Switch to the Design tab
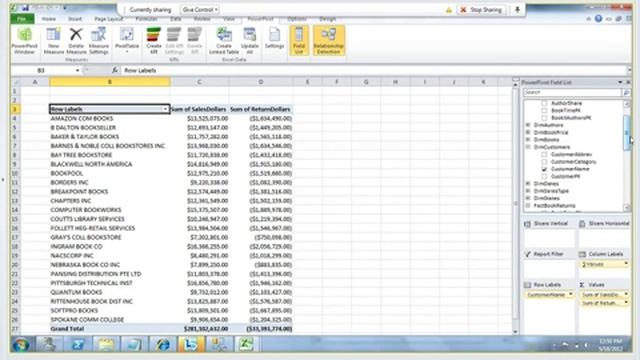 click(327, 19)
